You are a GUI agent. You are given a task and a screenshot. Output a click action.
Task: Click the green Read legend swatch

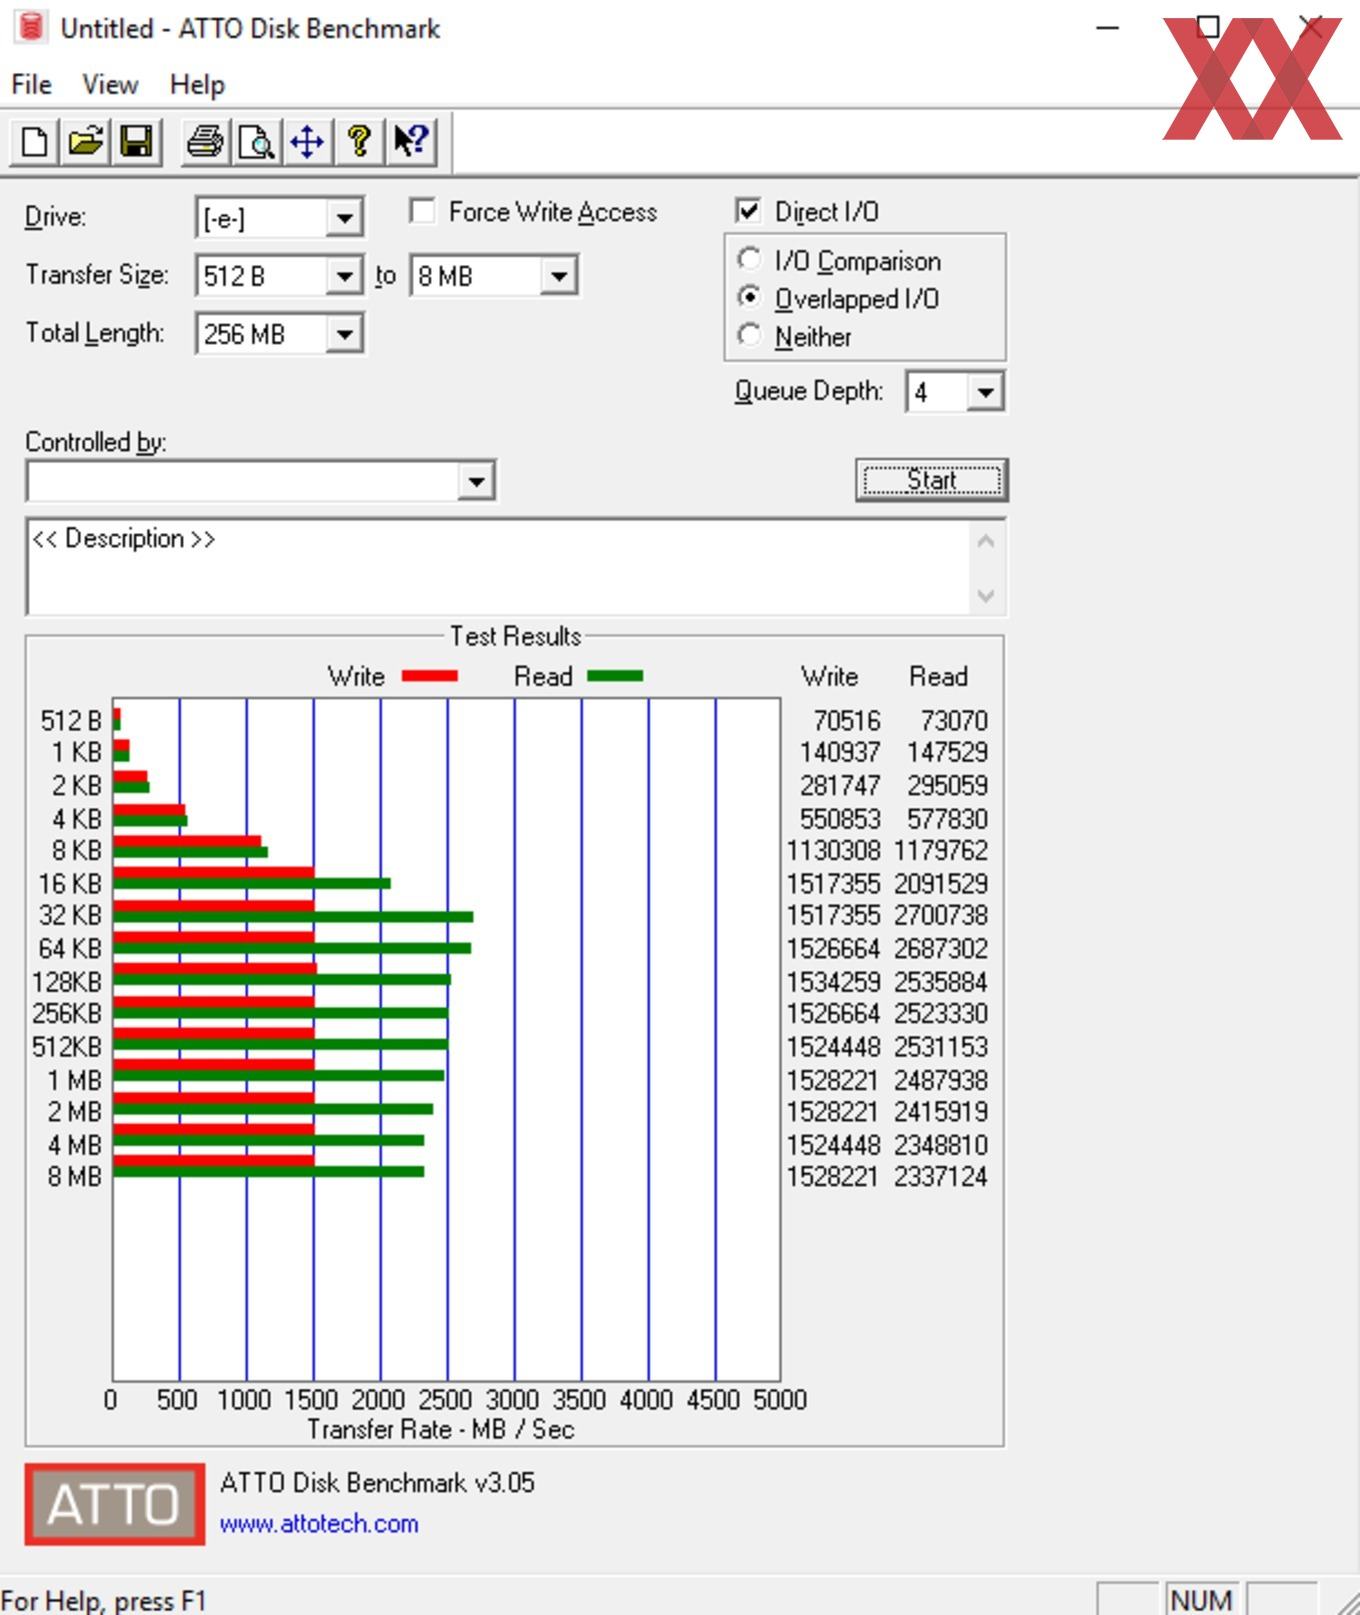point(615,676)
